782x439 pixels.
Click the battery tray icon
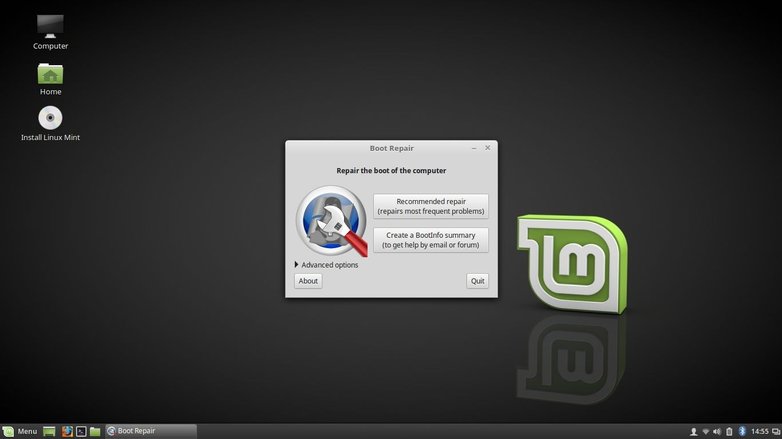[x=729, y=432]
